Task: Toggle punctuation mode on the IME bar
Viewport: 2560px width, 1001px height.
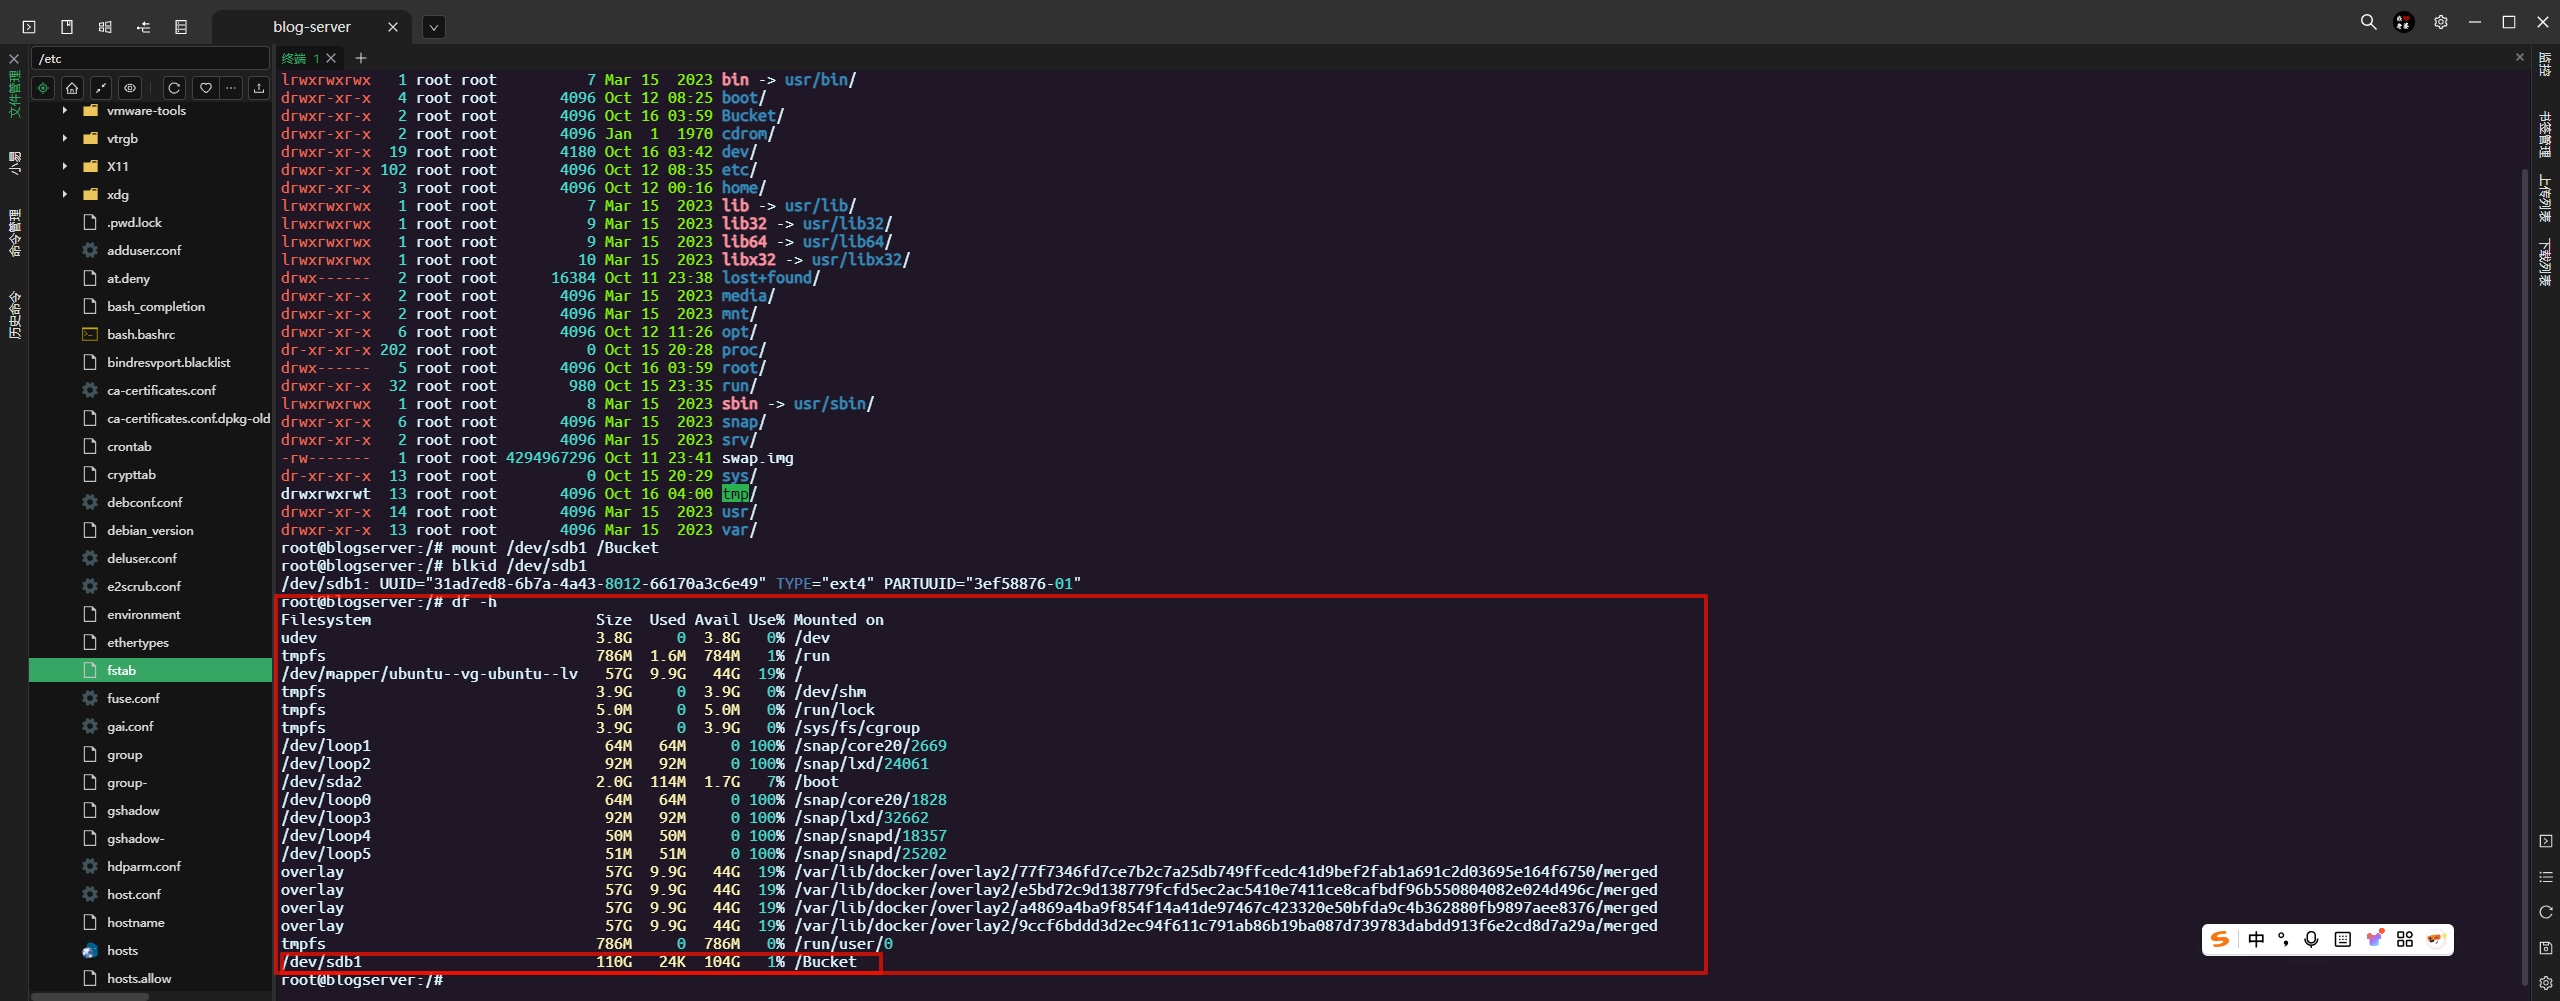Action: [x=2283, y=939]
